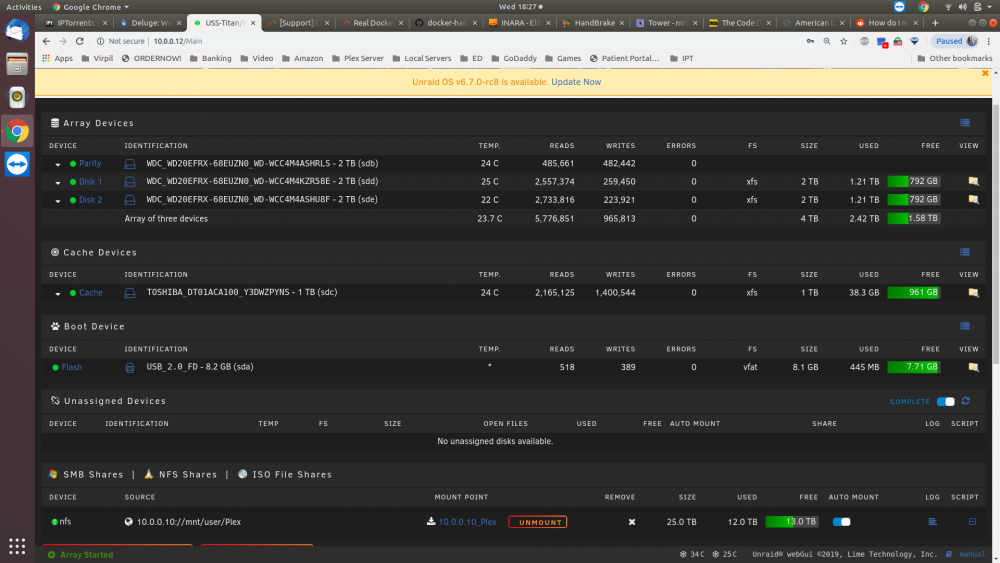This screenshot has width=1000, height=563.
Task: Switch to the docker-handbrake GitHub tab
Action: (446, 23)
